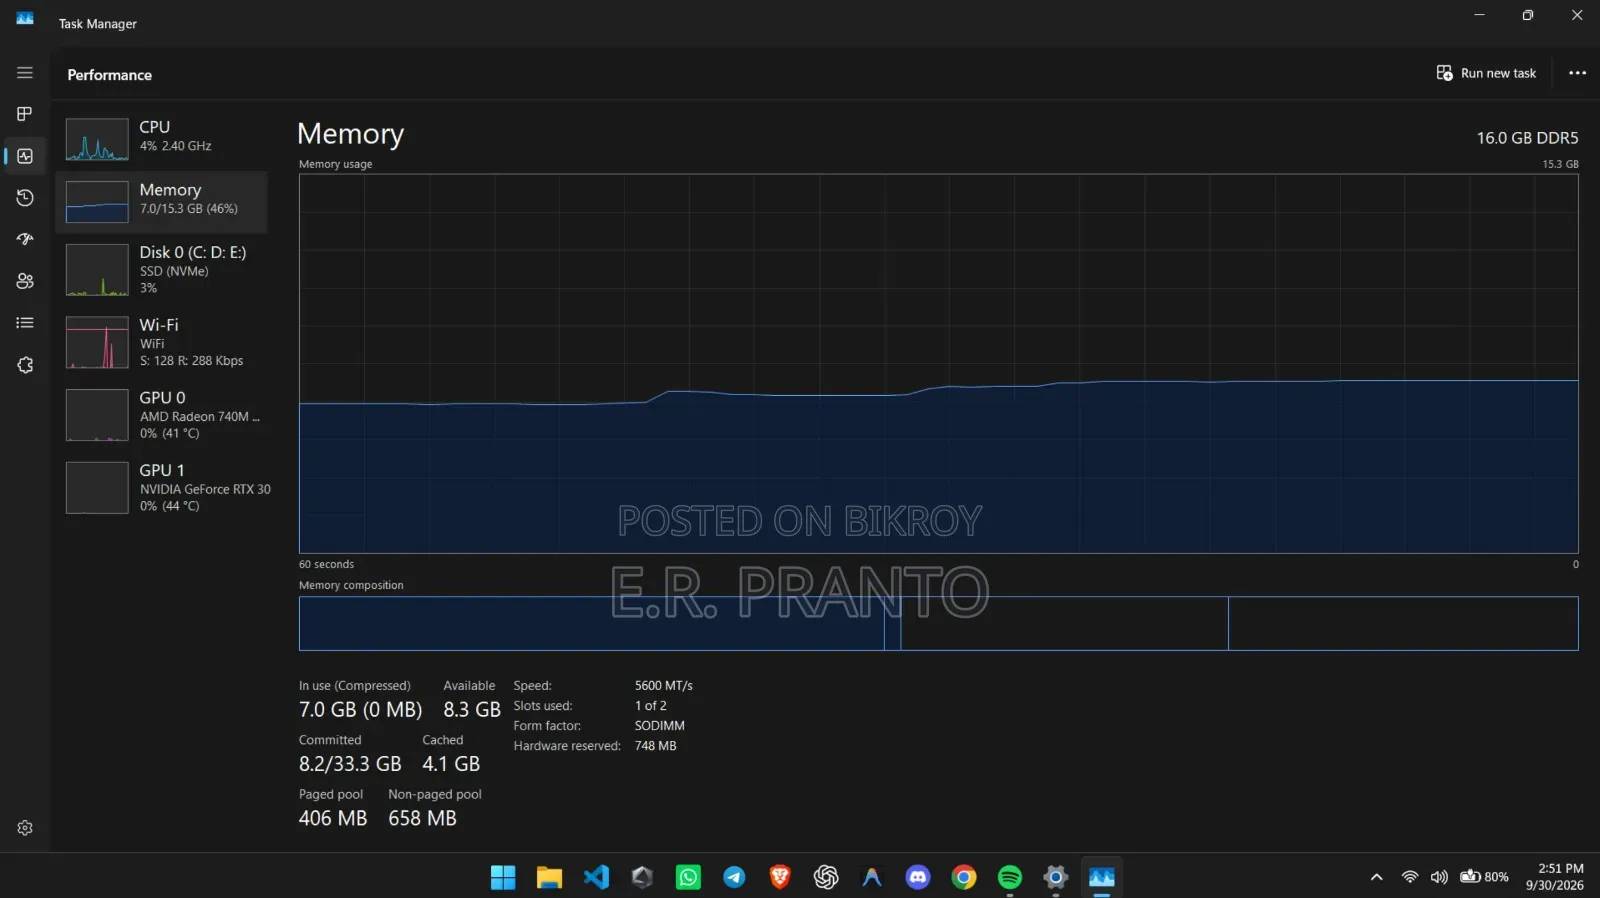Screen dimensions: 1600x898
Task: Click the CPU mini graph thumbnail
Action: [97, 139]
